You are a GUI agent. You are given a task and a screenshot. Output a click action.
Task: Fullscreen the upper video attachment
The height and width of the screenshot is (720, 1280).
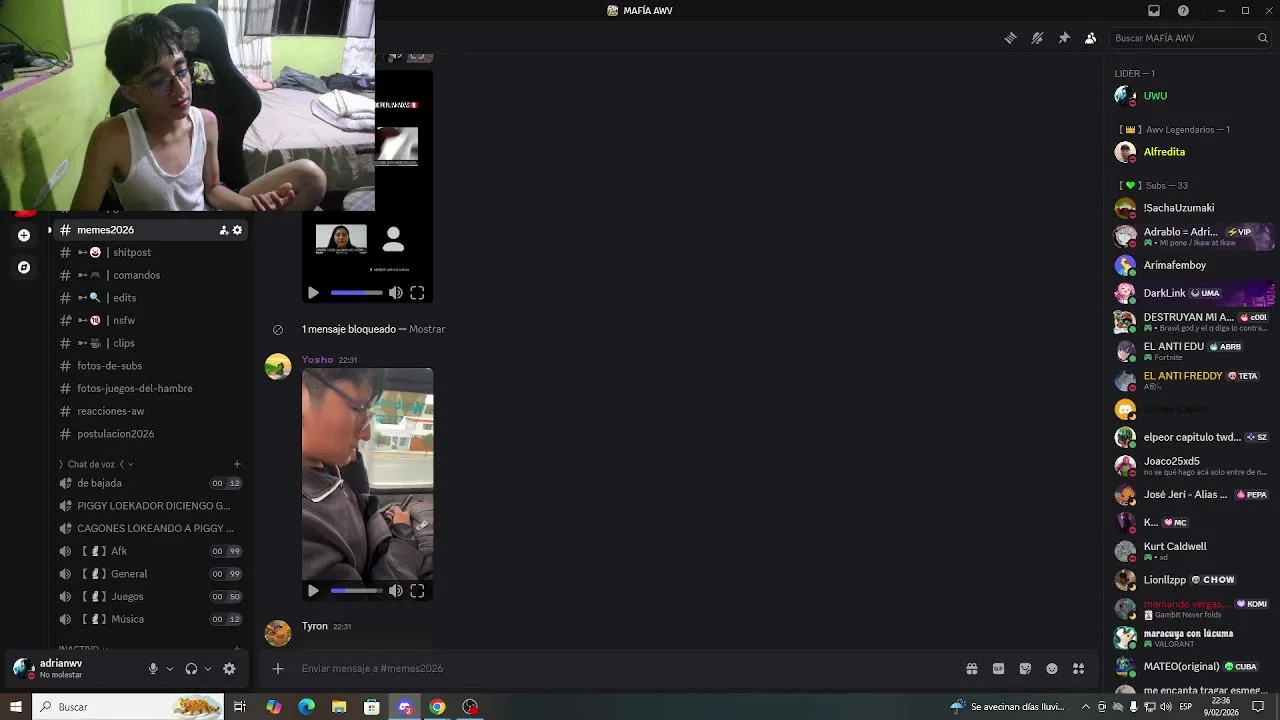[x=417, y=293]
